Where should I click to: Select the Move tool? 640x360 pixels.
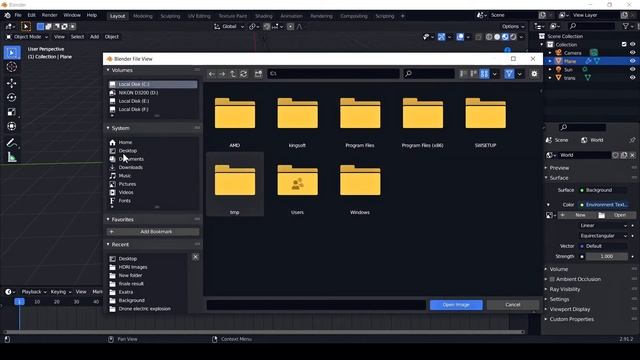coord(11,83)
